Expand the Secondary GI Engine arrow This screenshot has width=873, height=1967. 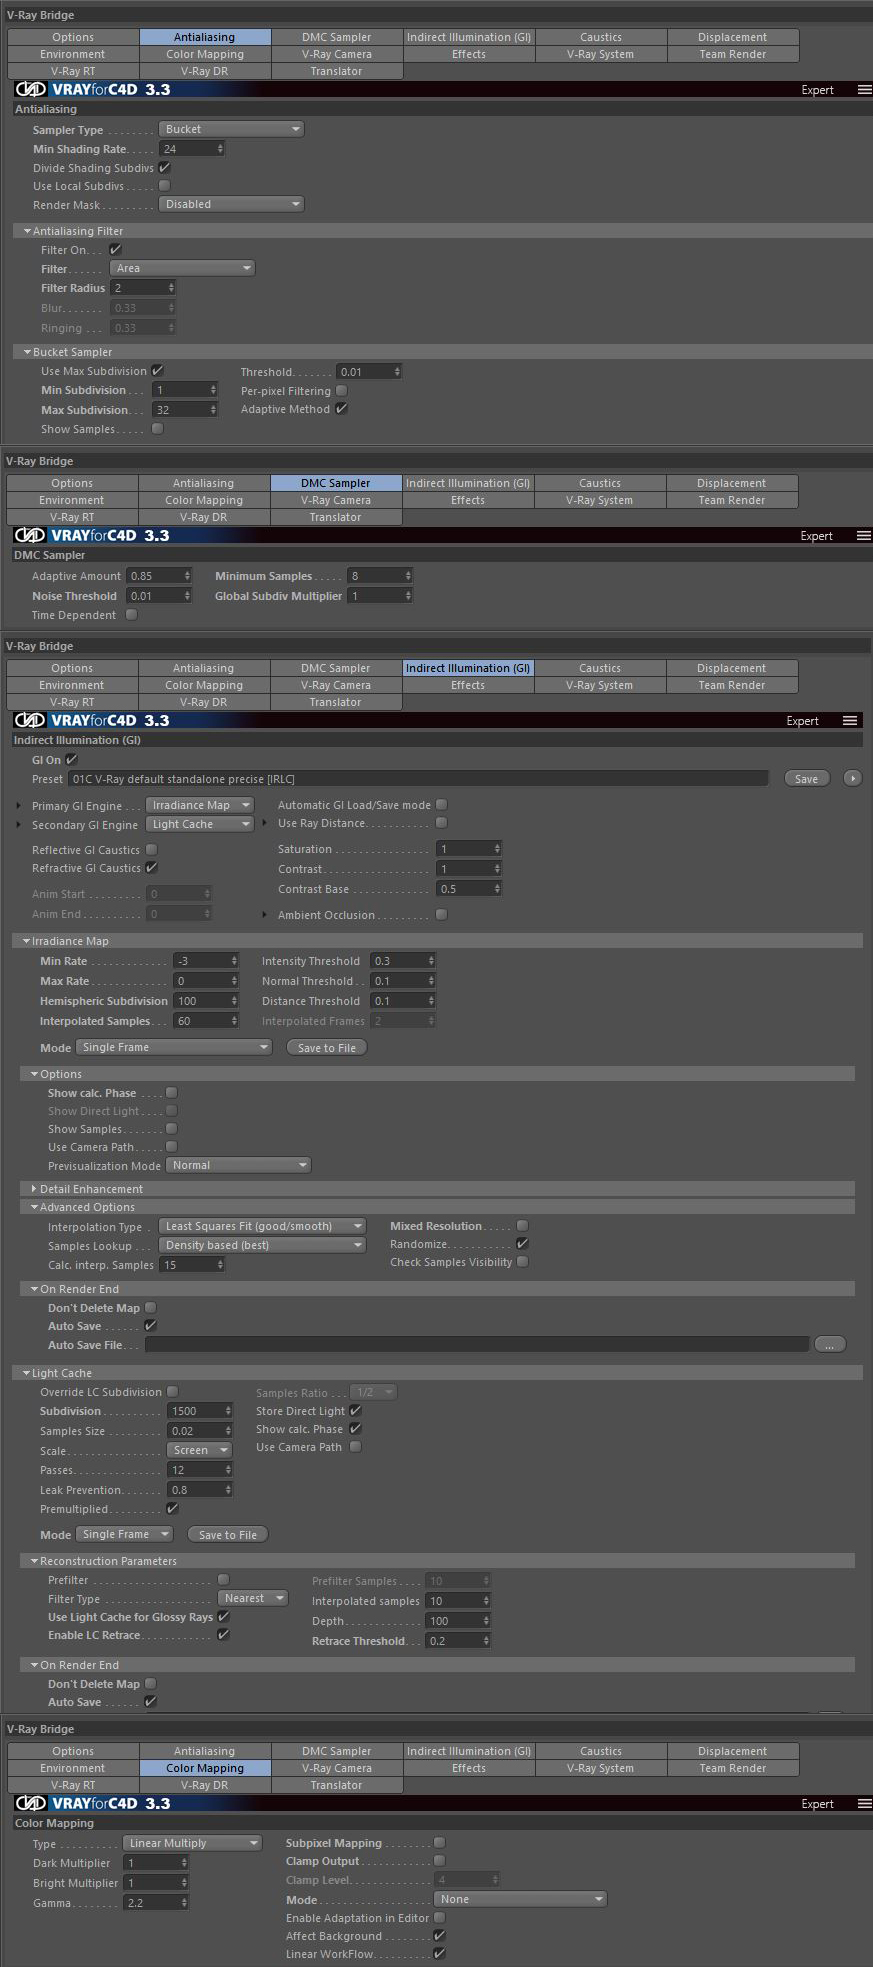tap(19, 825)
